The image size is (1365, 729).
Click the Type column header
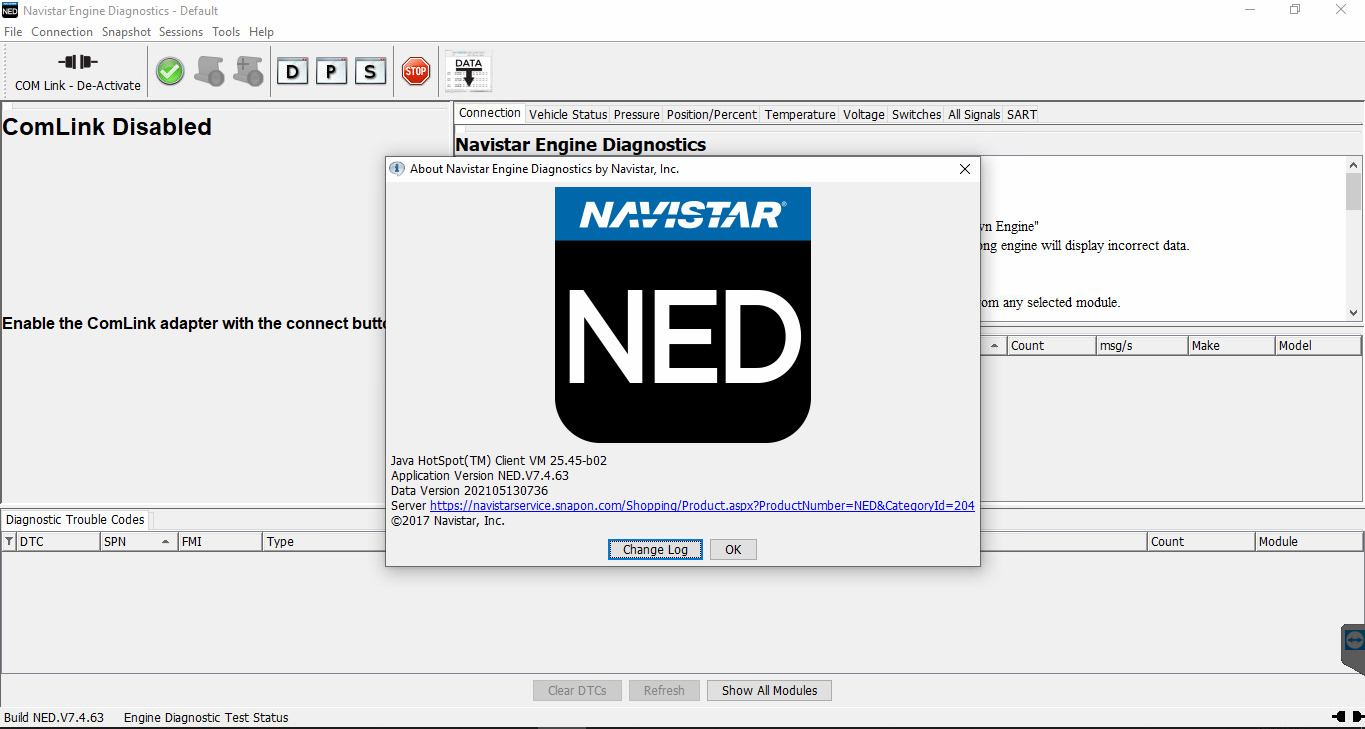click(323, 541)
